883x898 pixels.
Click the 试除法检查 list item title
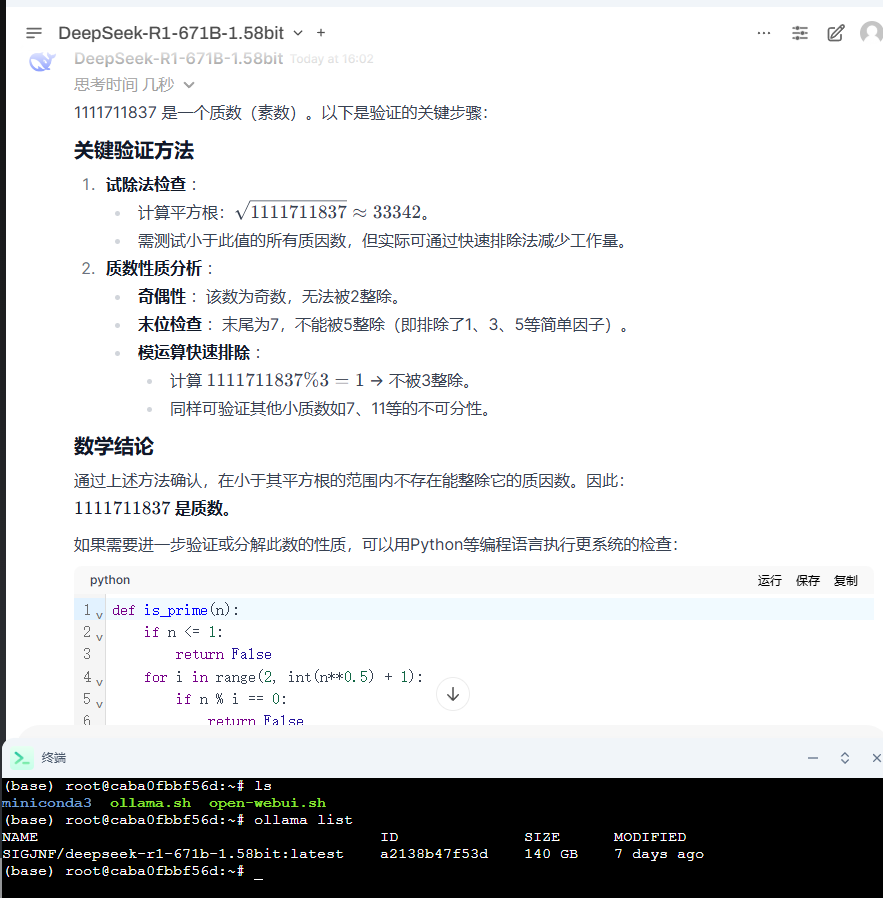(x=146, y=184)
